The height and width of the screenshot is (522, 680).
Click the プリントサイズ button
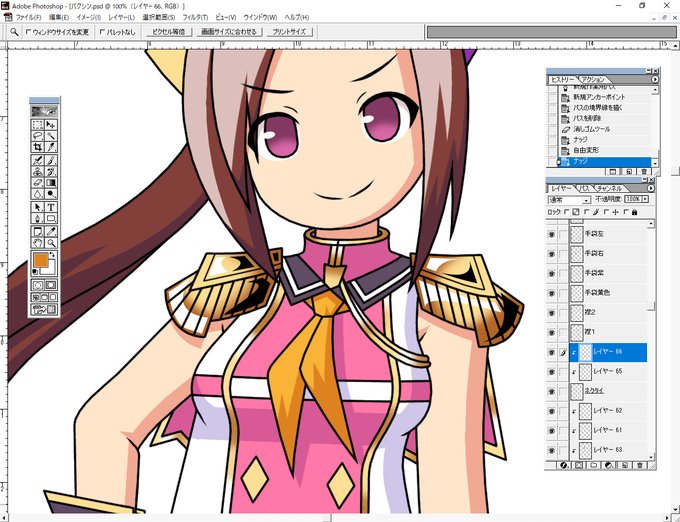click(289, 32)
